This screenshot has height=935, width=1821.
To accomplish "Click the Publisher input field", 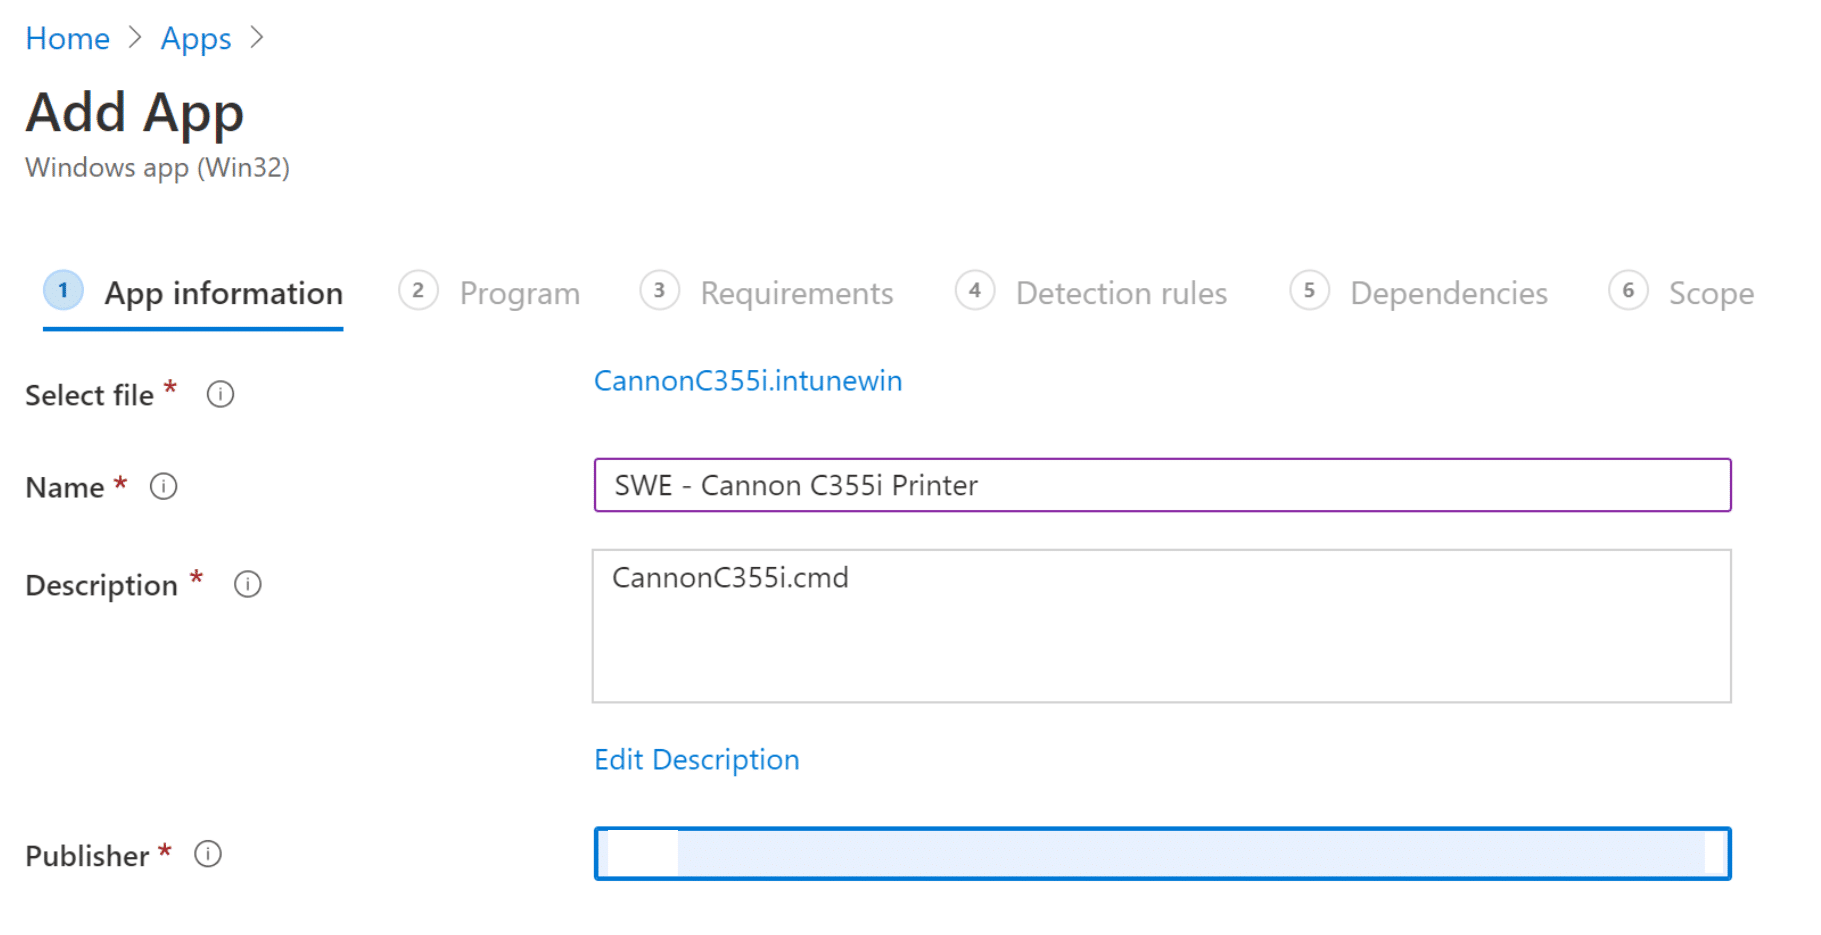I will [x=1160, y=854].
